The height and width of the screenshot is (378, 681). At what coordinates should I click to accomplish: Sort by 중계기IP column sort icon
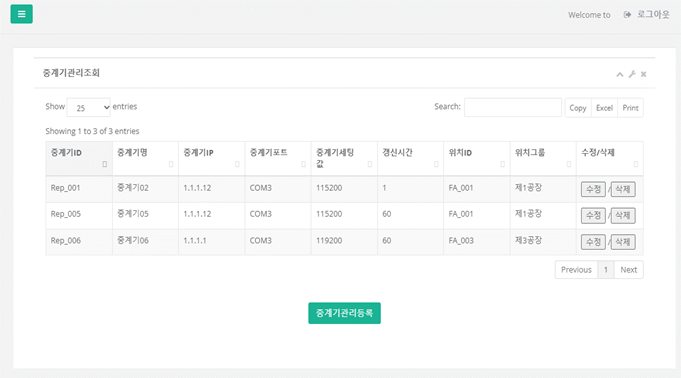tap(237, 164)
